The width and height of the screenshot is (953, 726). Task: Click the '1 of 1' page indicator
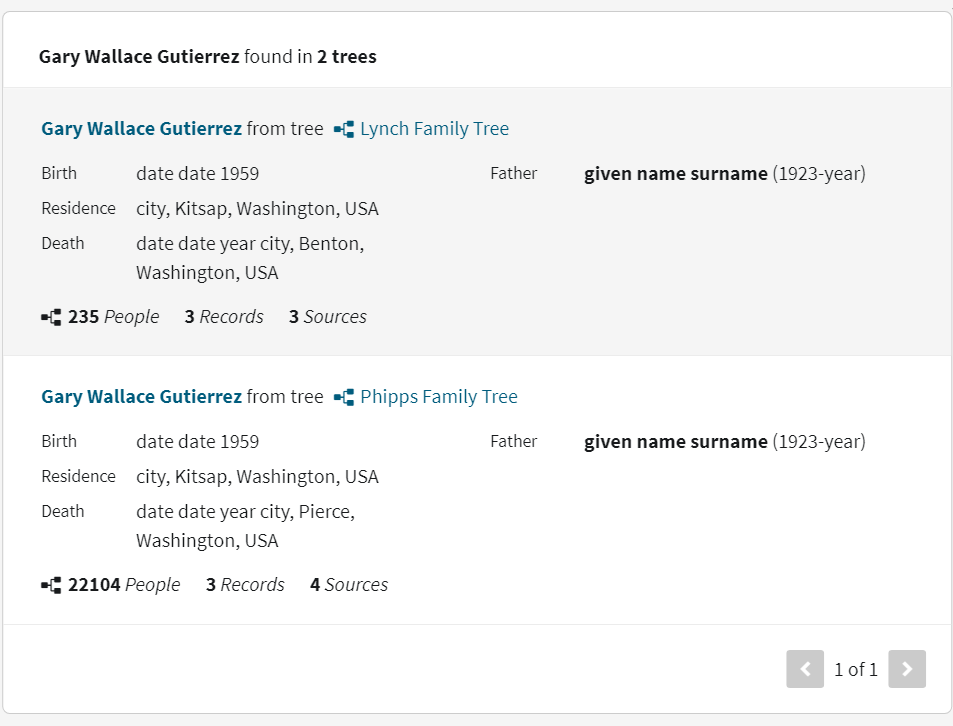coord(856,670)
